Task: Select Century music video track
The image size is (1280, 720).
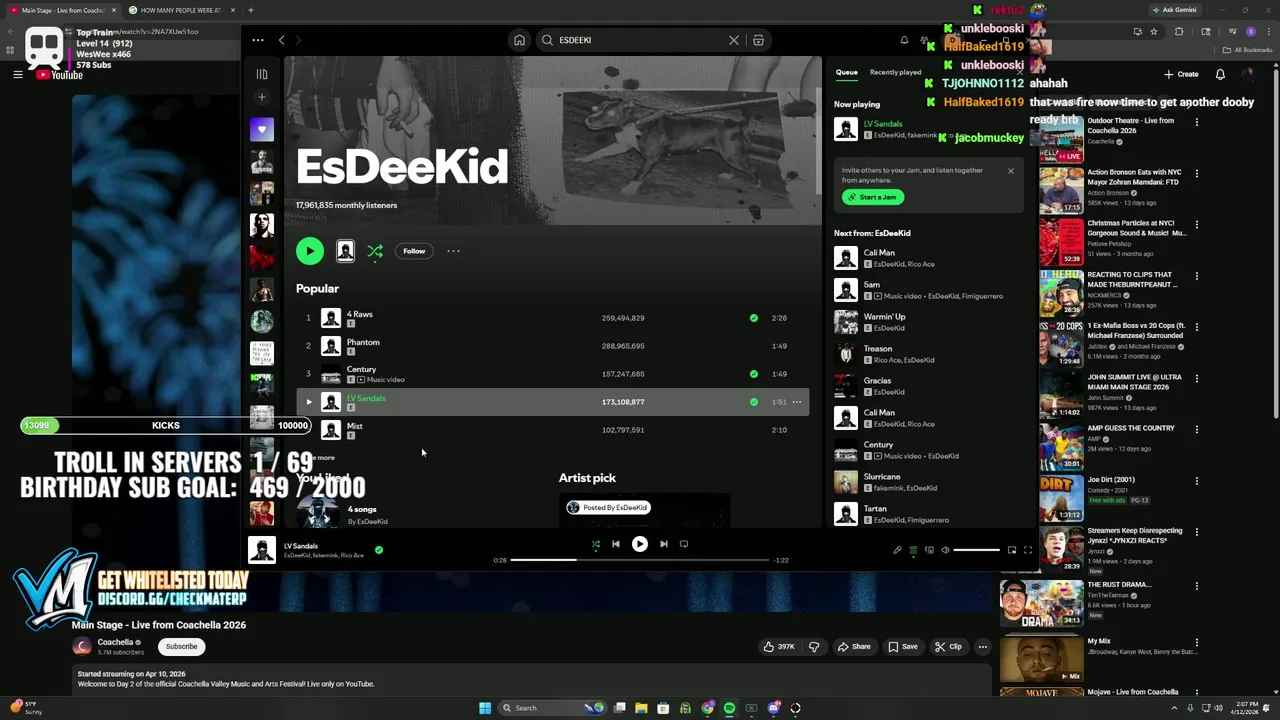Action: [552, 374]
